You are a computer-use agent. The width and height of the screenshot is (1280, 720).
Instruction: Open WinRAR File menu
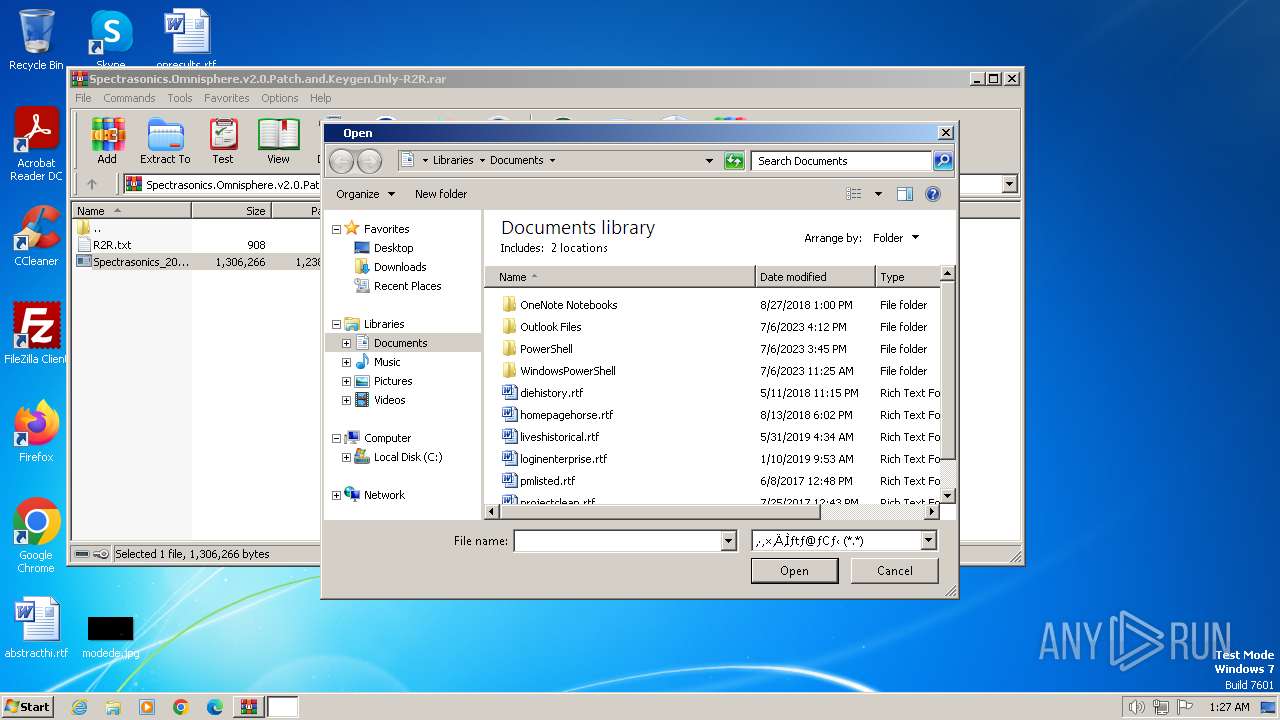pos(83,98)
